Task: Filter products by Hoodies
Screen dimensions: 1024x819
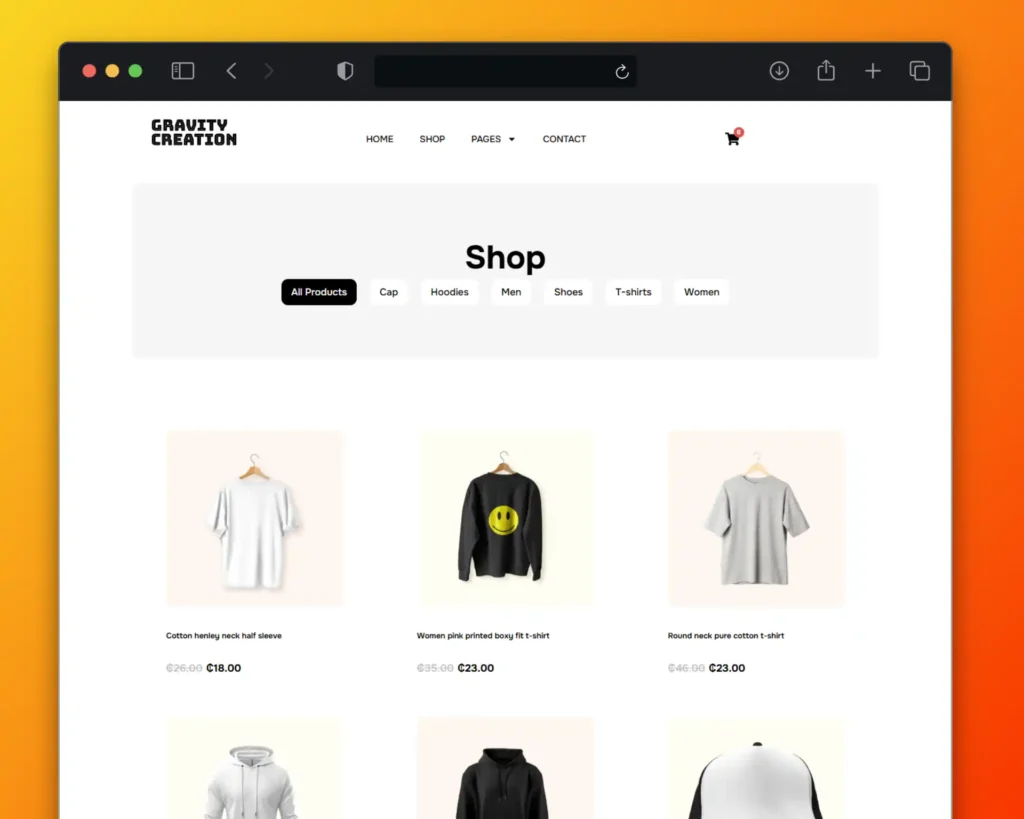Action: [x=449, y=292]
